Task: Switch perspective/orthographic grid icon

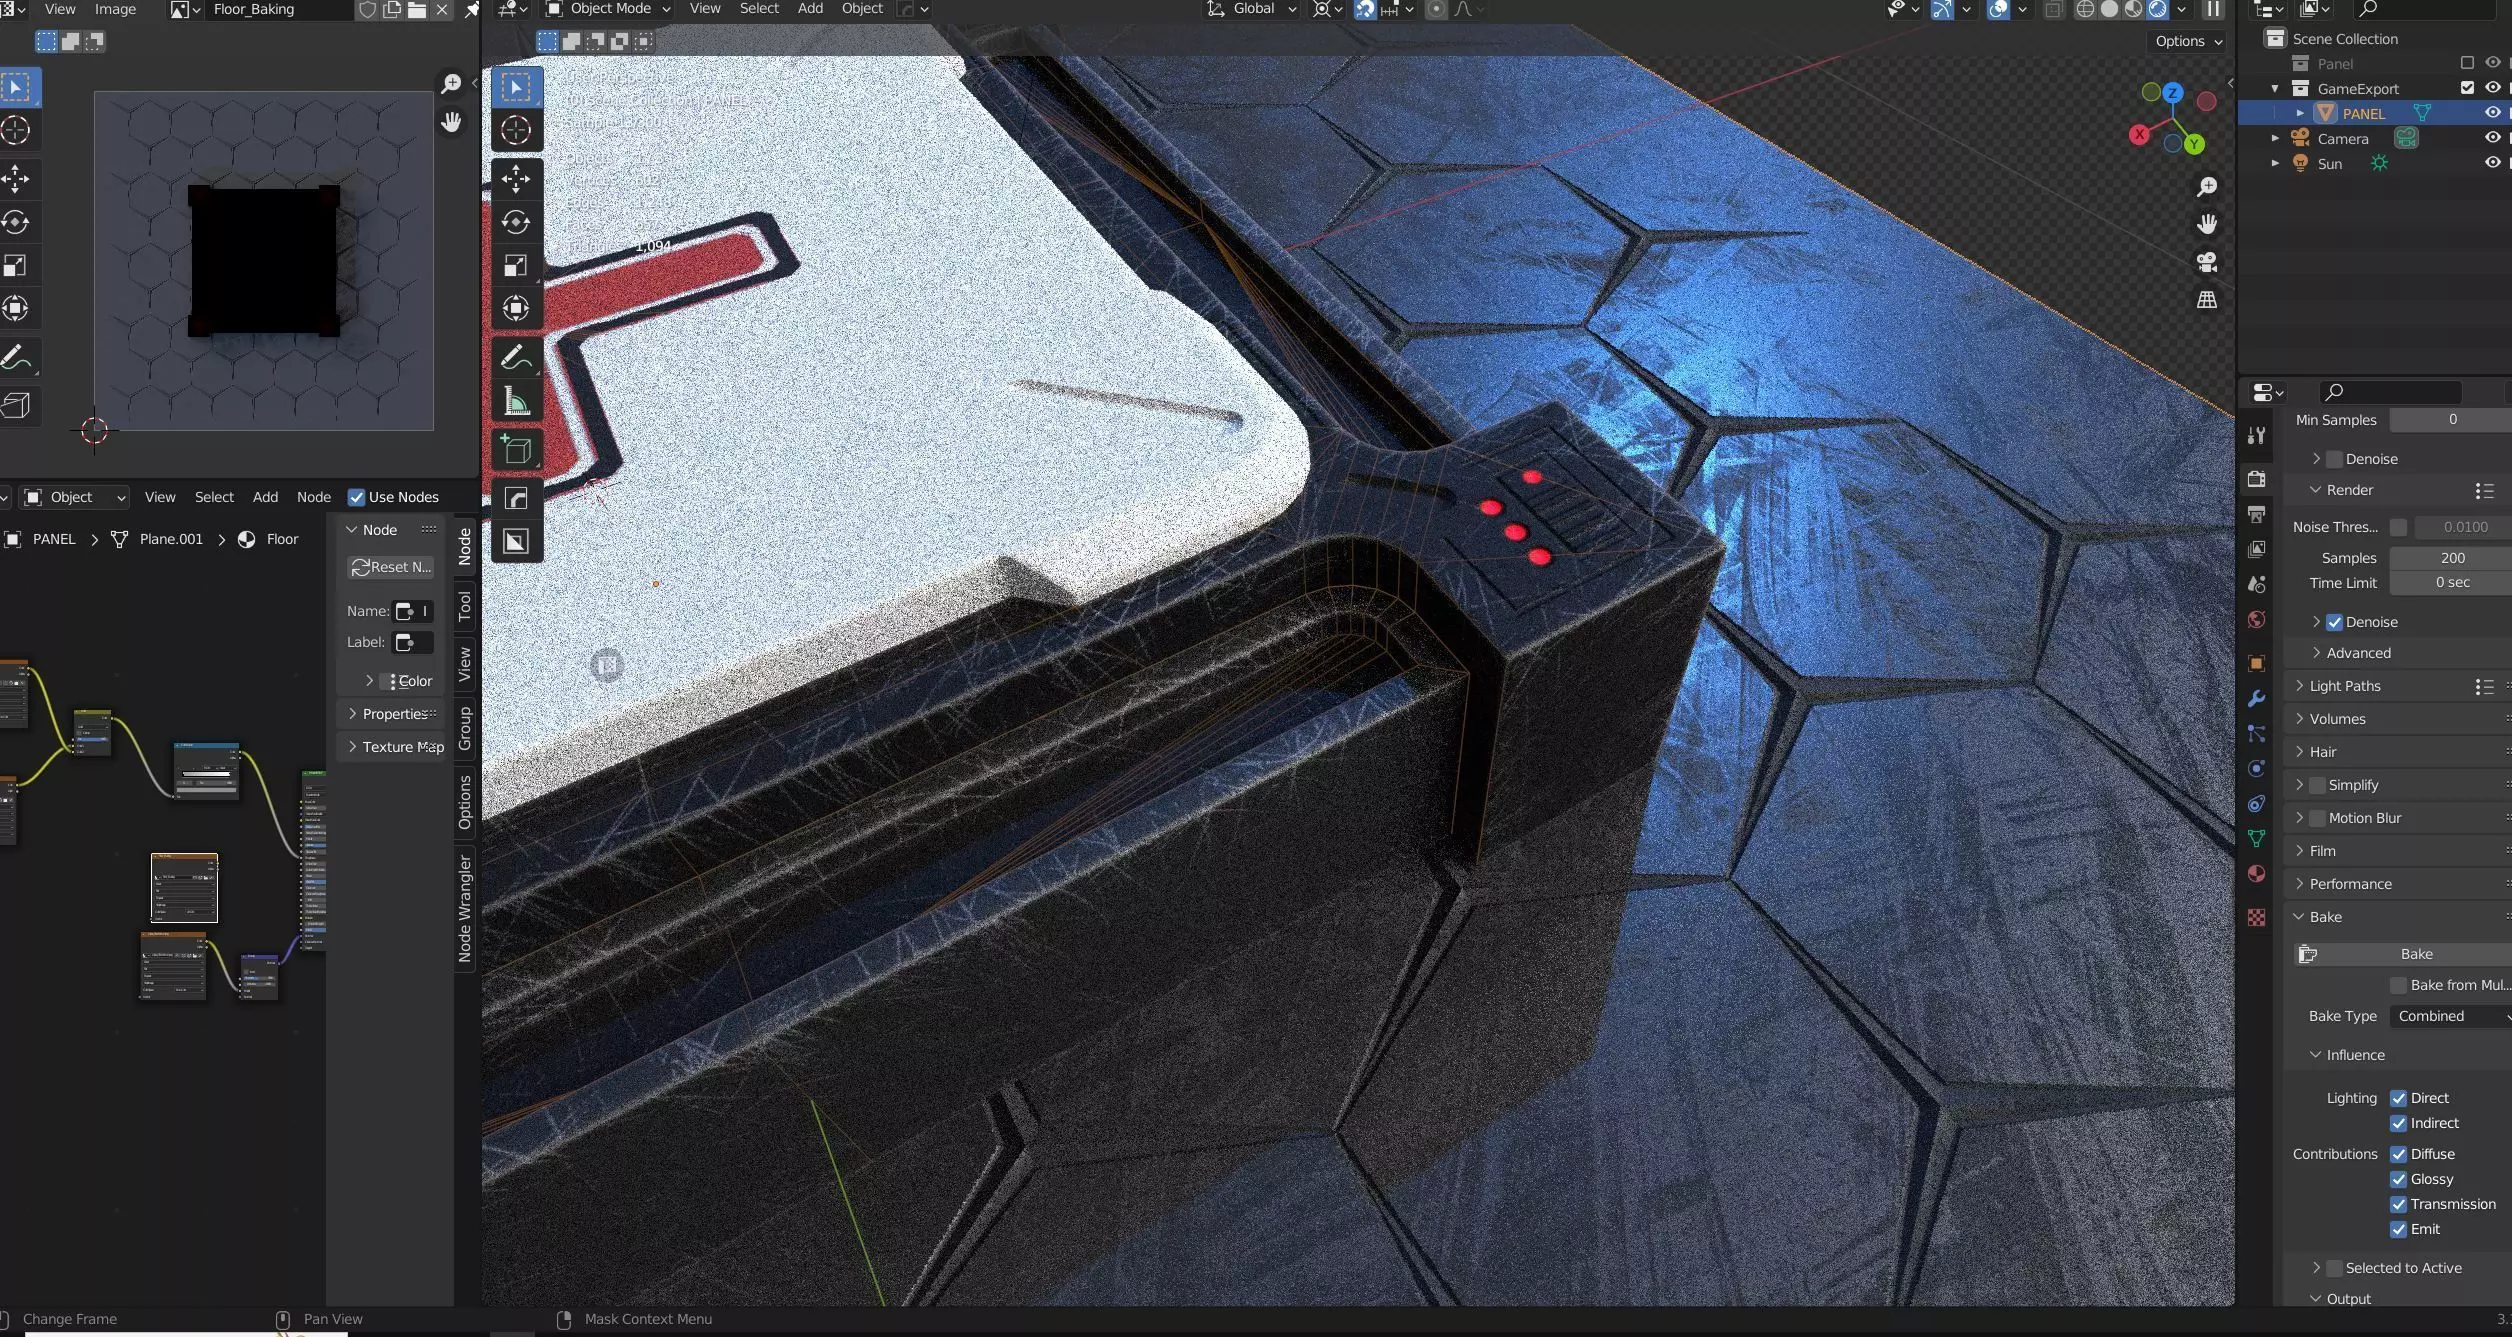Action: point(2206,300)
